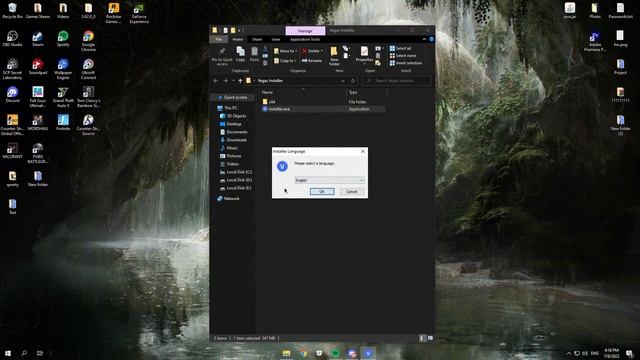Click the Manage contextual tab
640x360 pixels.
[x=305, y=31]
